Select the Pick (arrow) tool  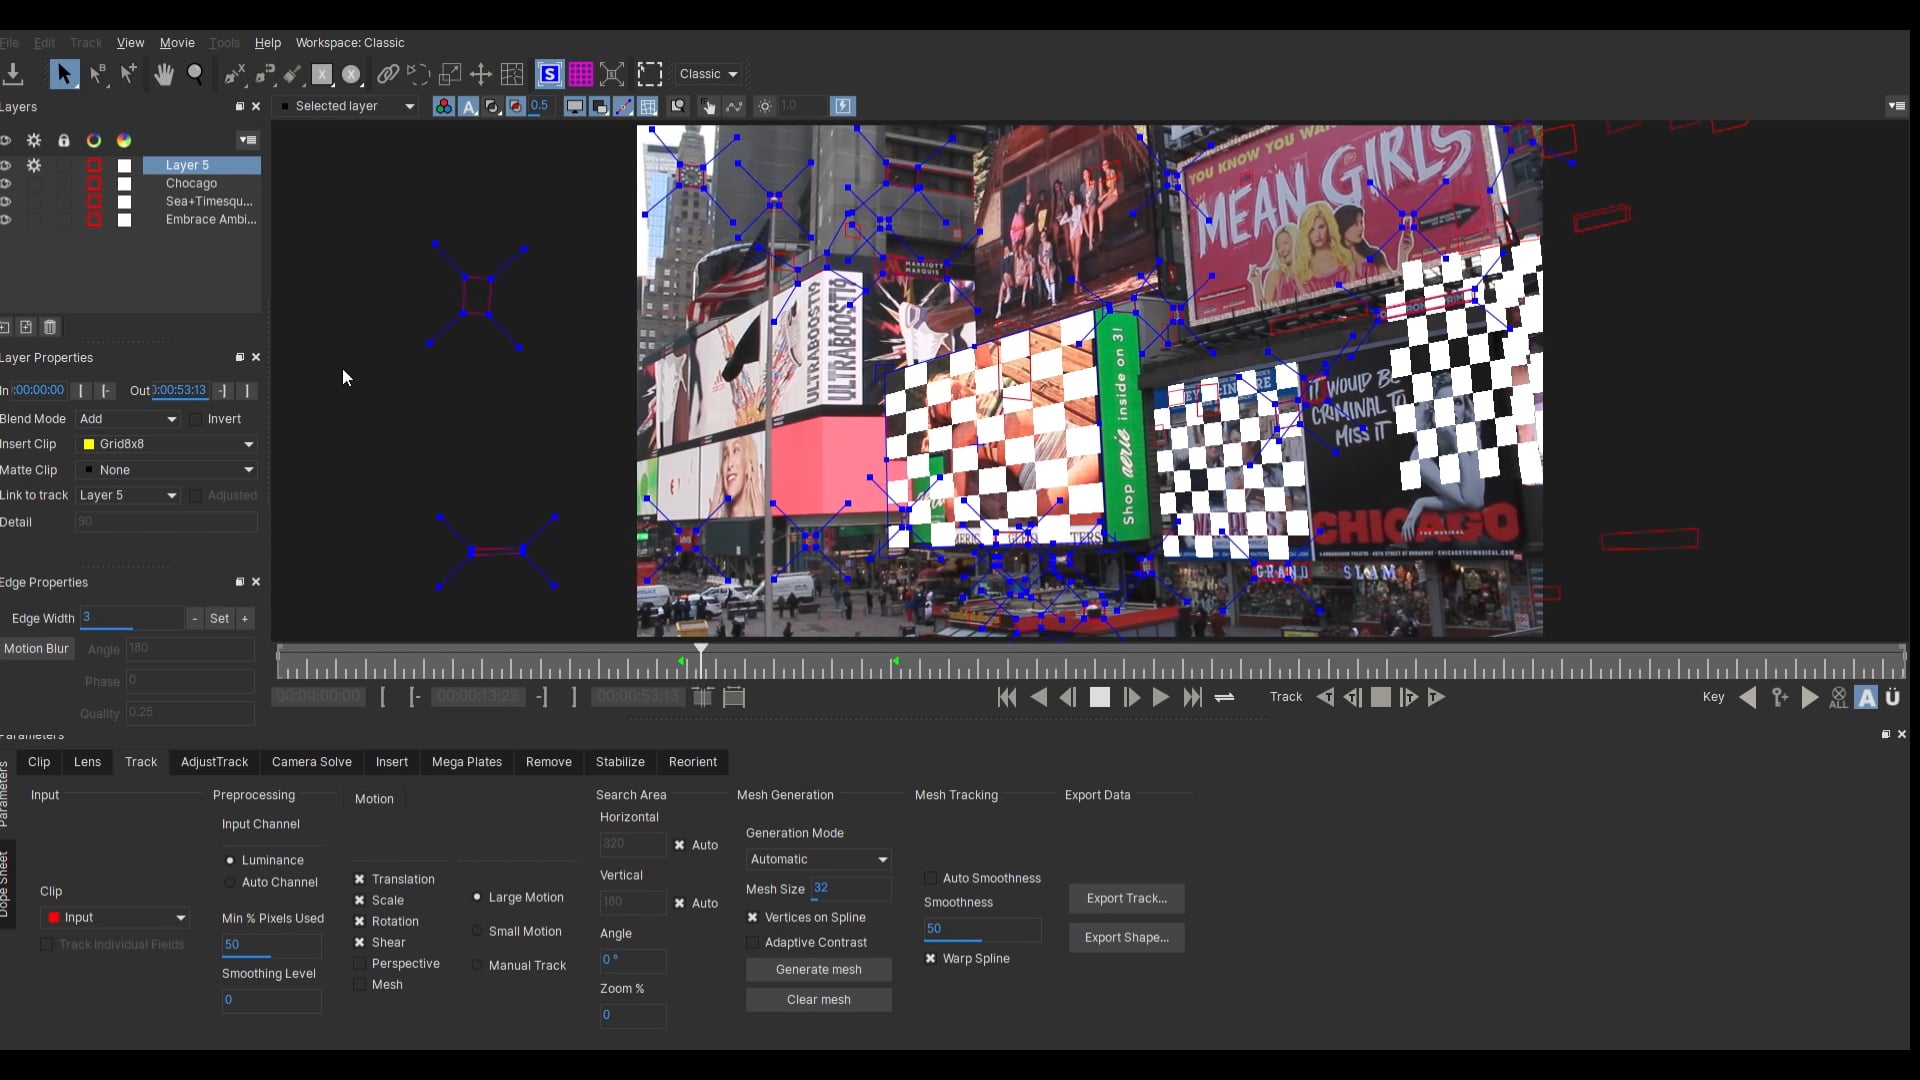pyautogui.click(x=64, y=74)
